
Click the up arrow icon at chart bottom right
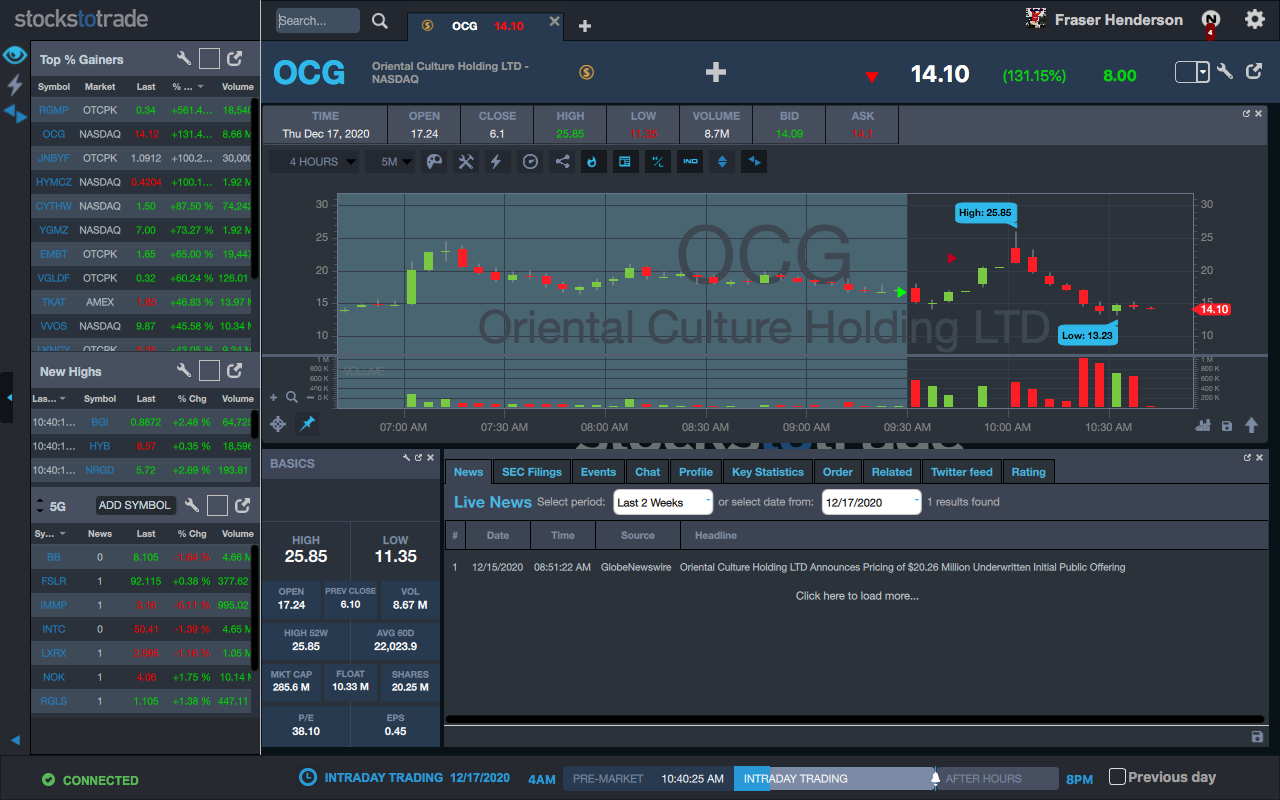pos(1251,425)
